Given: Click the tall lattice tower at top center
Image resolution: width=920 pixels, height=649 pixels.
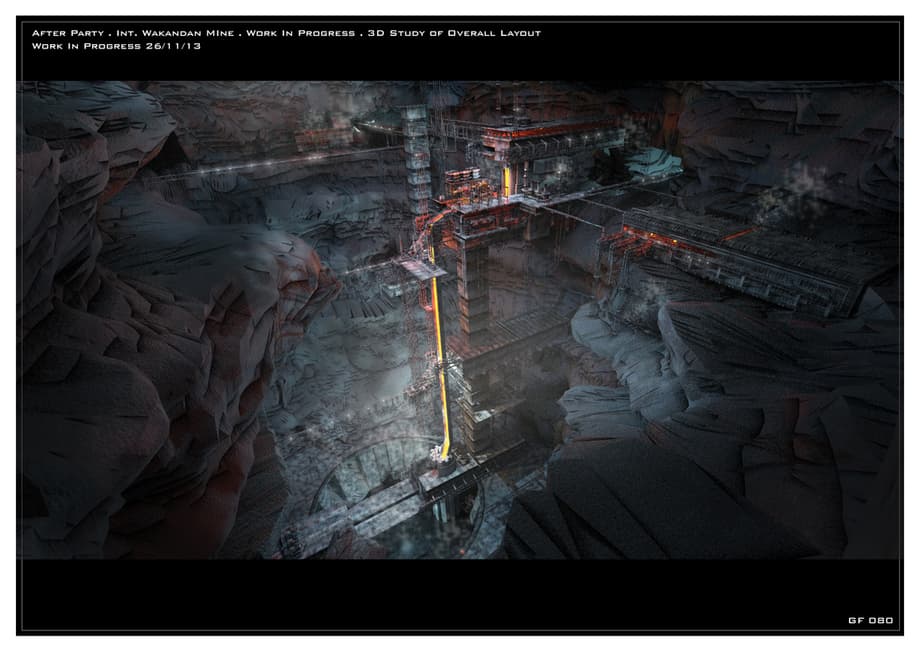Looking at the screenshot, I should (417, 150).
